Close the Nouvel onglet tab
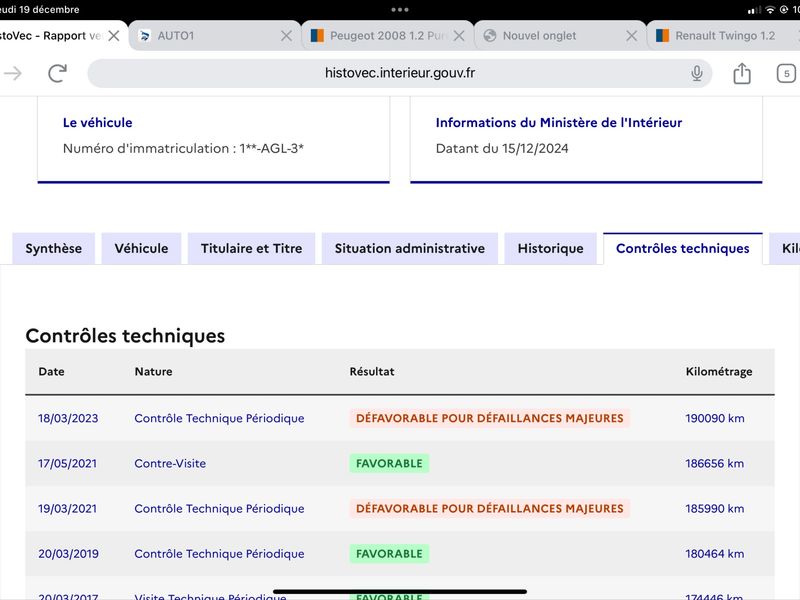Viewport: 800px width, 600px height. click(x=631, y=36)
